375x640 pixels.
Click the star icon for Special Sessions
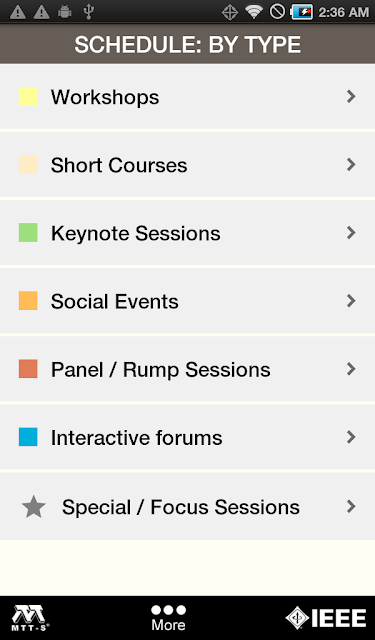[x=33, y=507]
